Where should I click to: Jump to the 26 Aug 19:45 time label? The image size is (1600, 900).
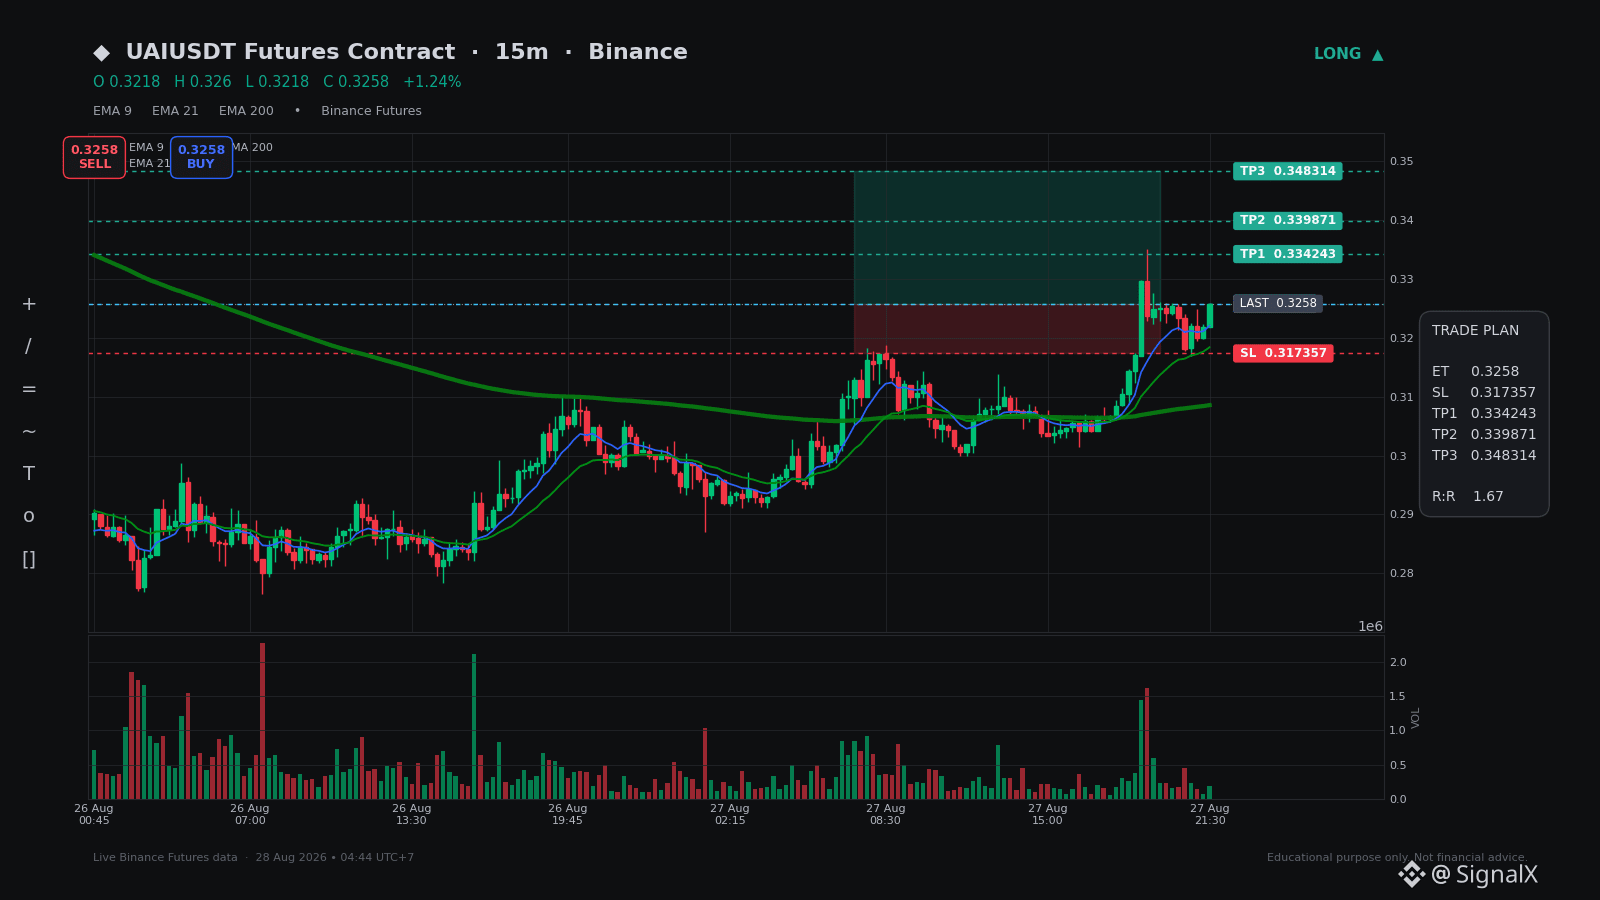[568, 814]
